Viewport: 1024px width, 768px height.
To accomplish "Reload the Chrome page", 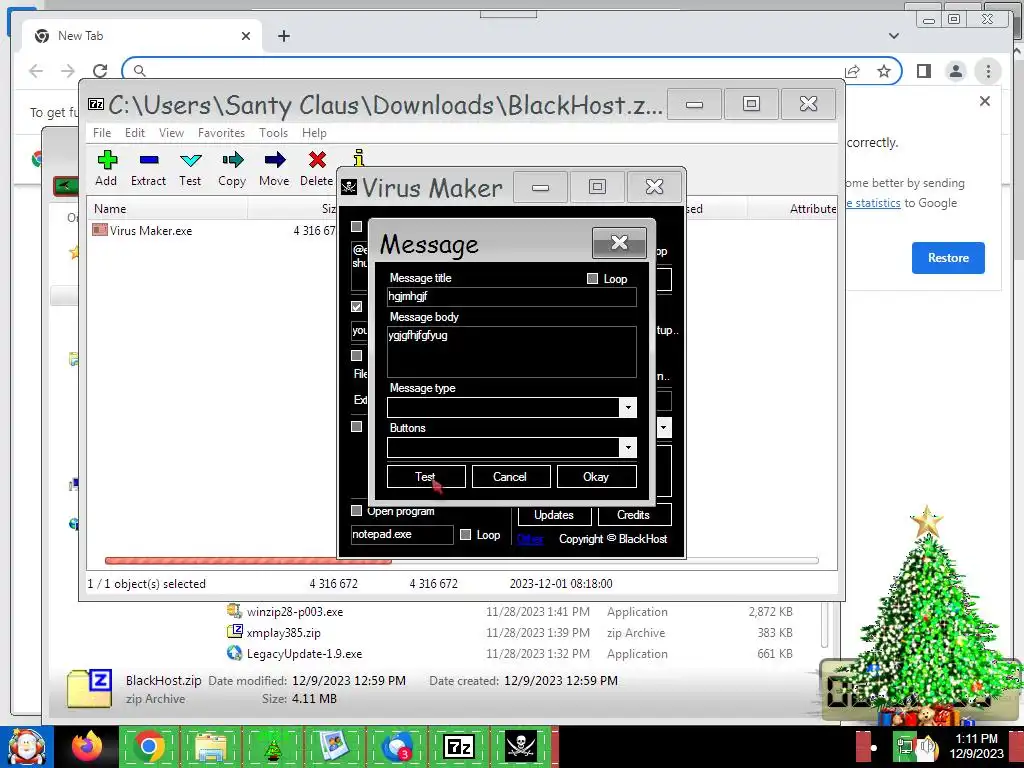I will (x=99, y=71).
